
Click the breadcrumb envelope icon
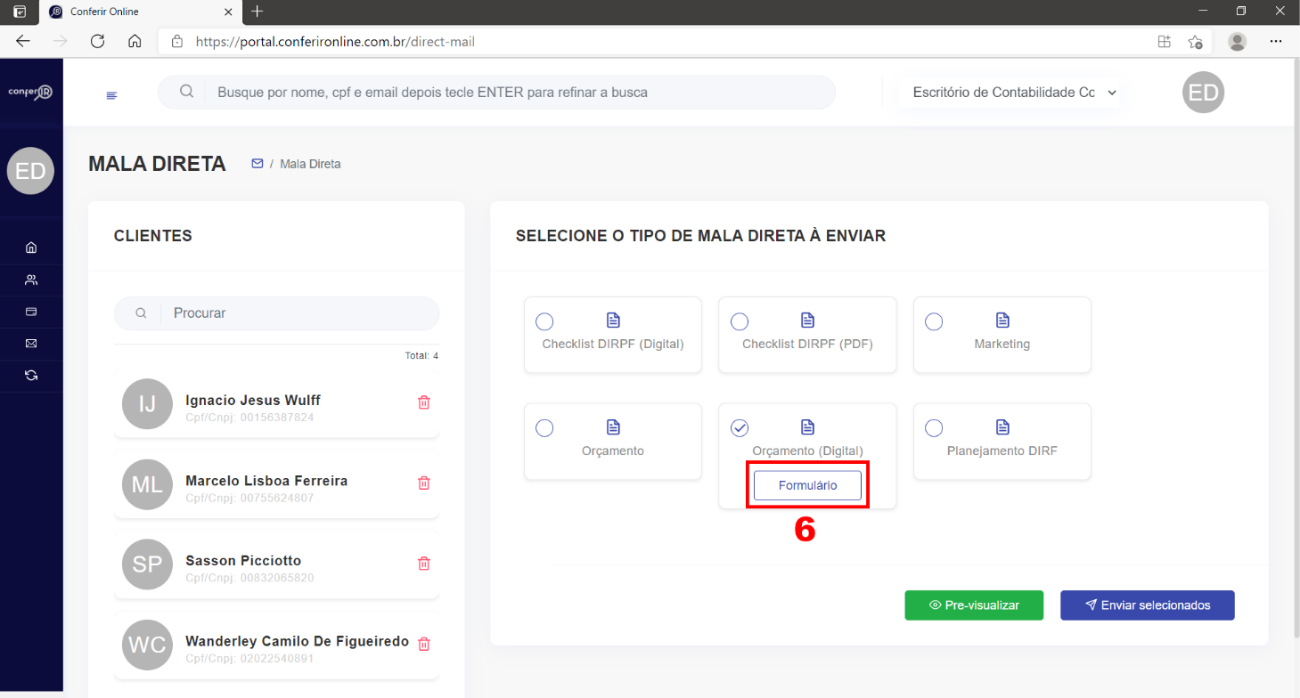point(257,163)
